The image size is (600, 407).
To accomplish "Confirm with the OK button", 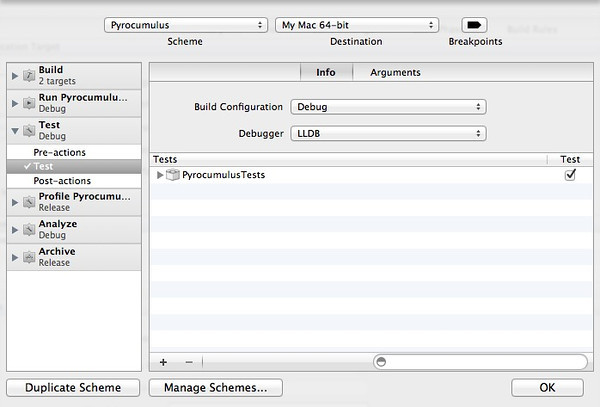I will pyautogui.click(x=547, y=387).
